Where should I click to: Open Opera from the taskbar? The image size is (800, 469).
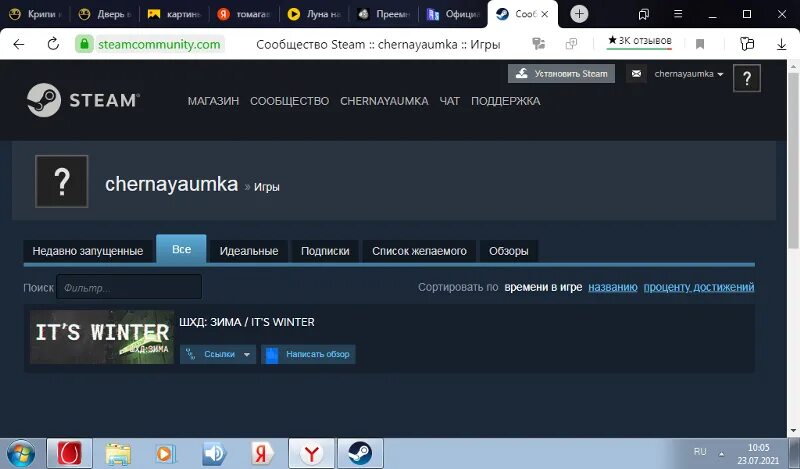tap(69, 453)
